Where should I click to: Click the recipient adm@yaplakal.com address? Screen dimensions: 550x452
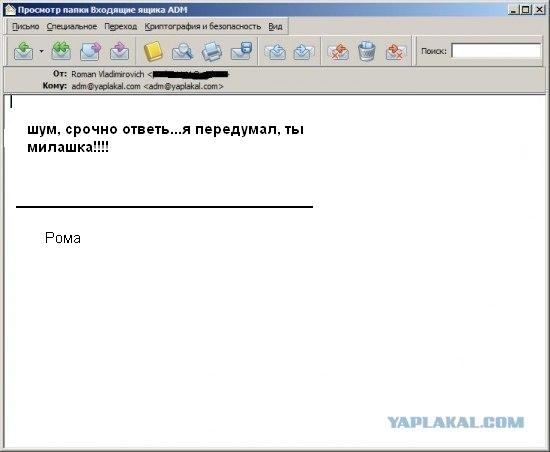tap(147, 86)
